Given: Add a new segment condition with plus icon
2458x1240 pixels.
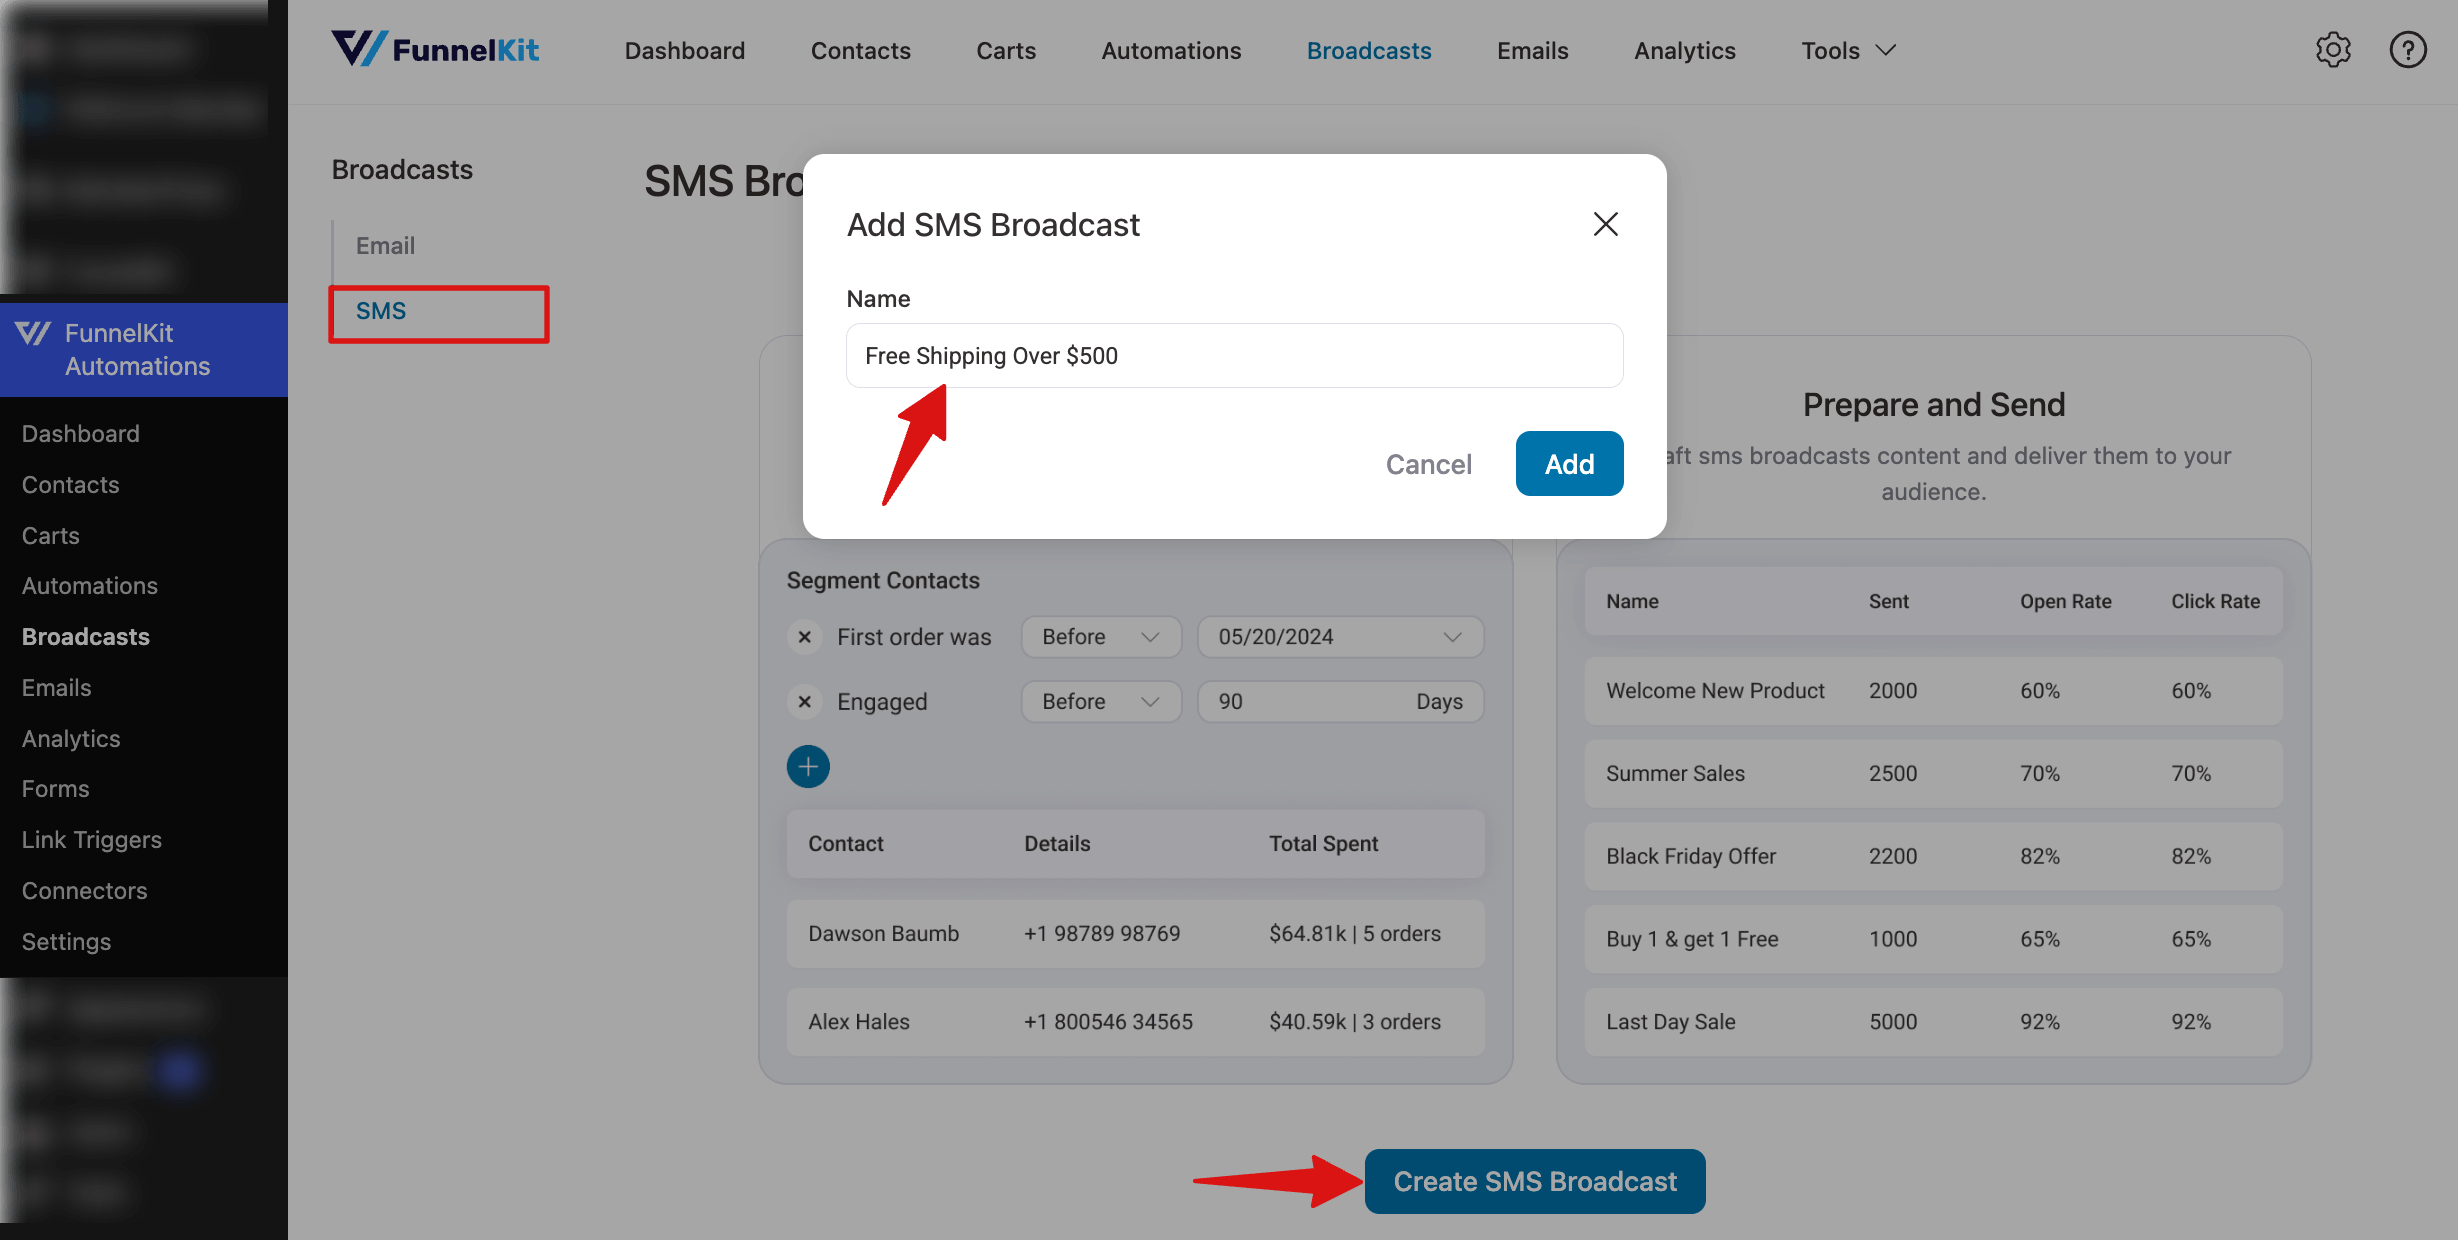Looking at the screenshot, I should (807, 766).
